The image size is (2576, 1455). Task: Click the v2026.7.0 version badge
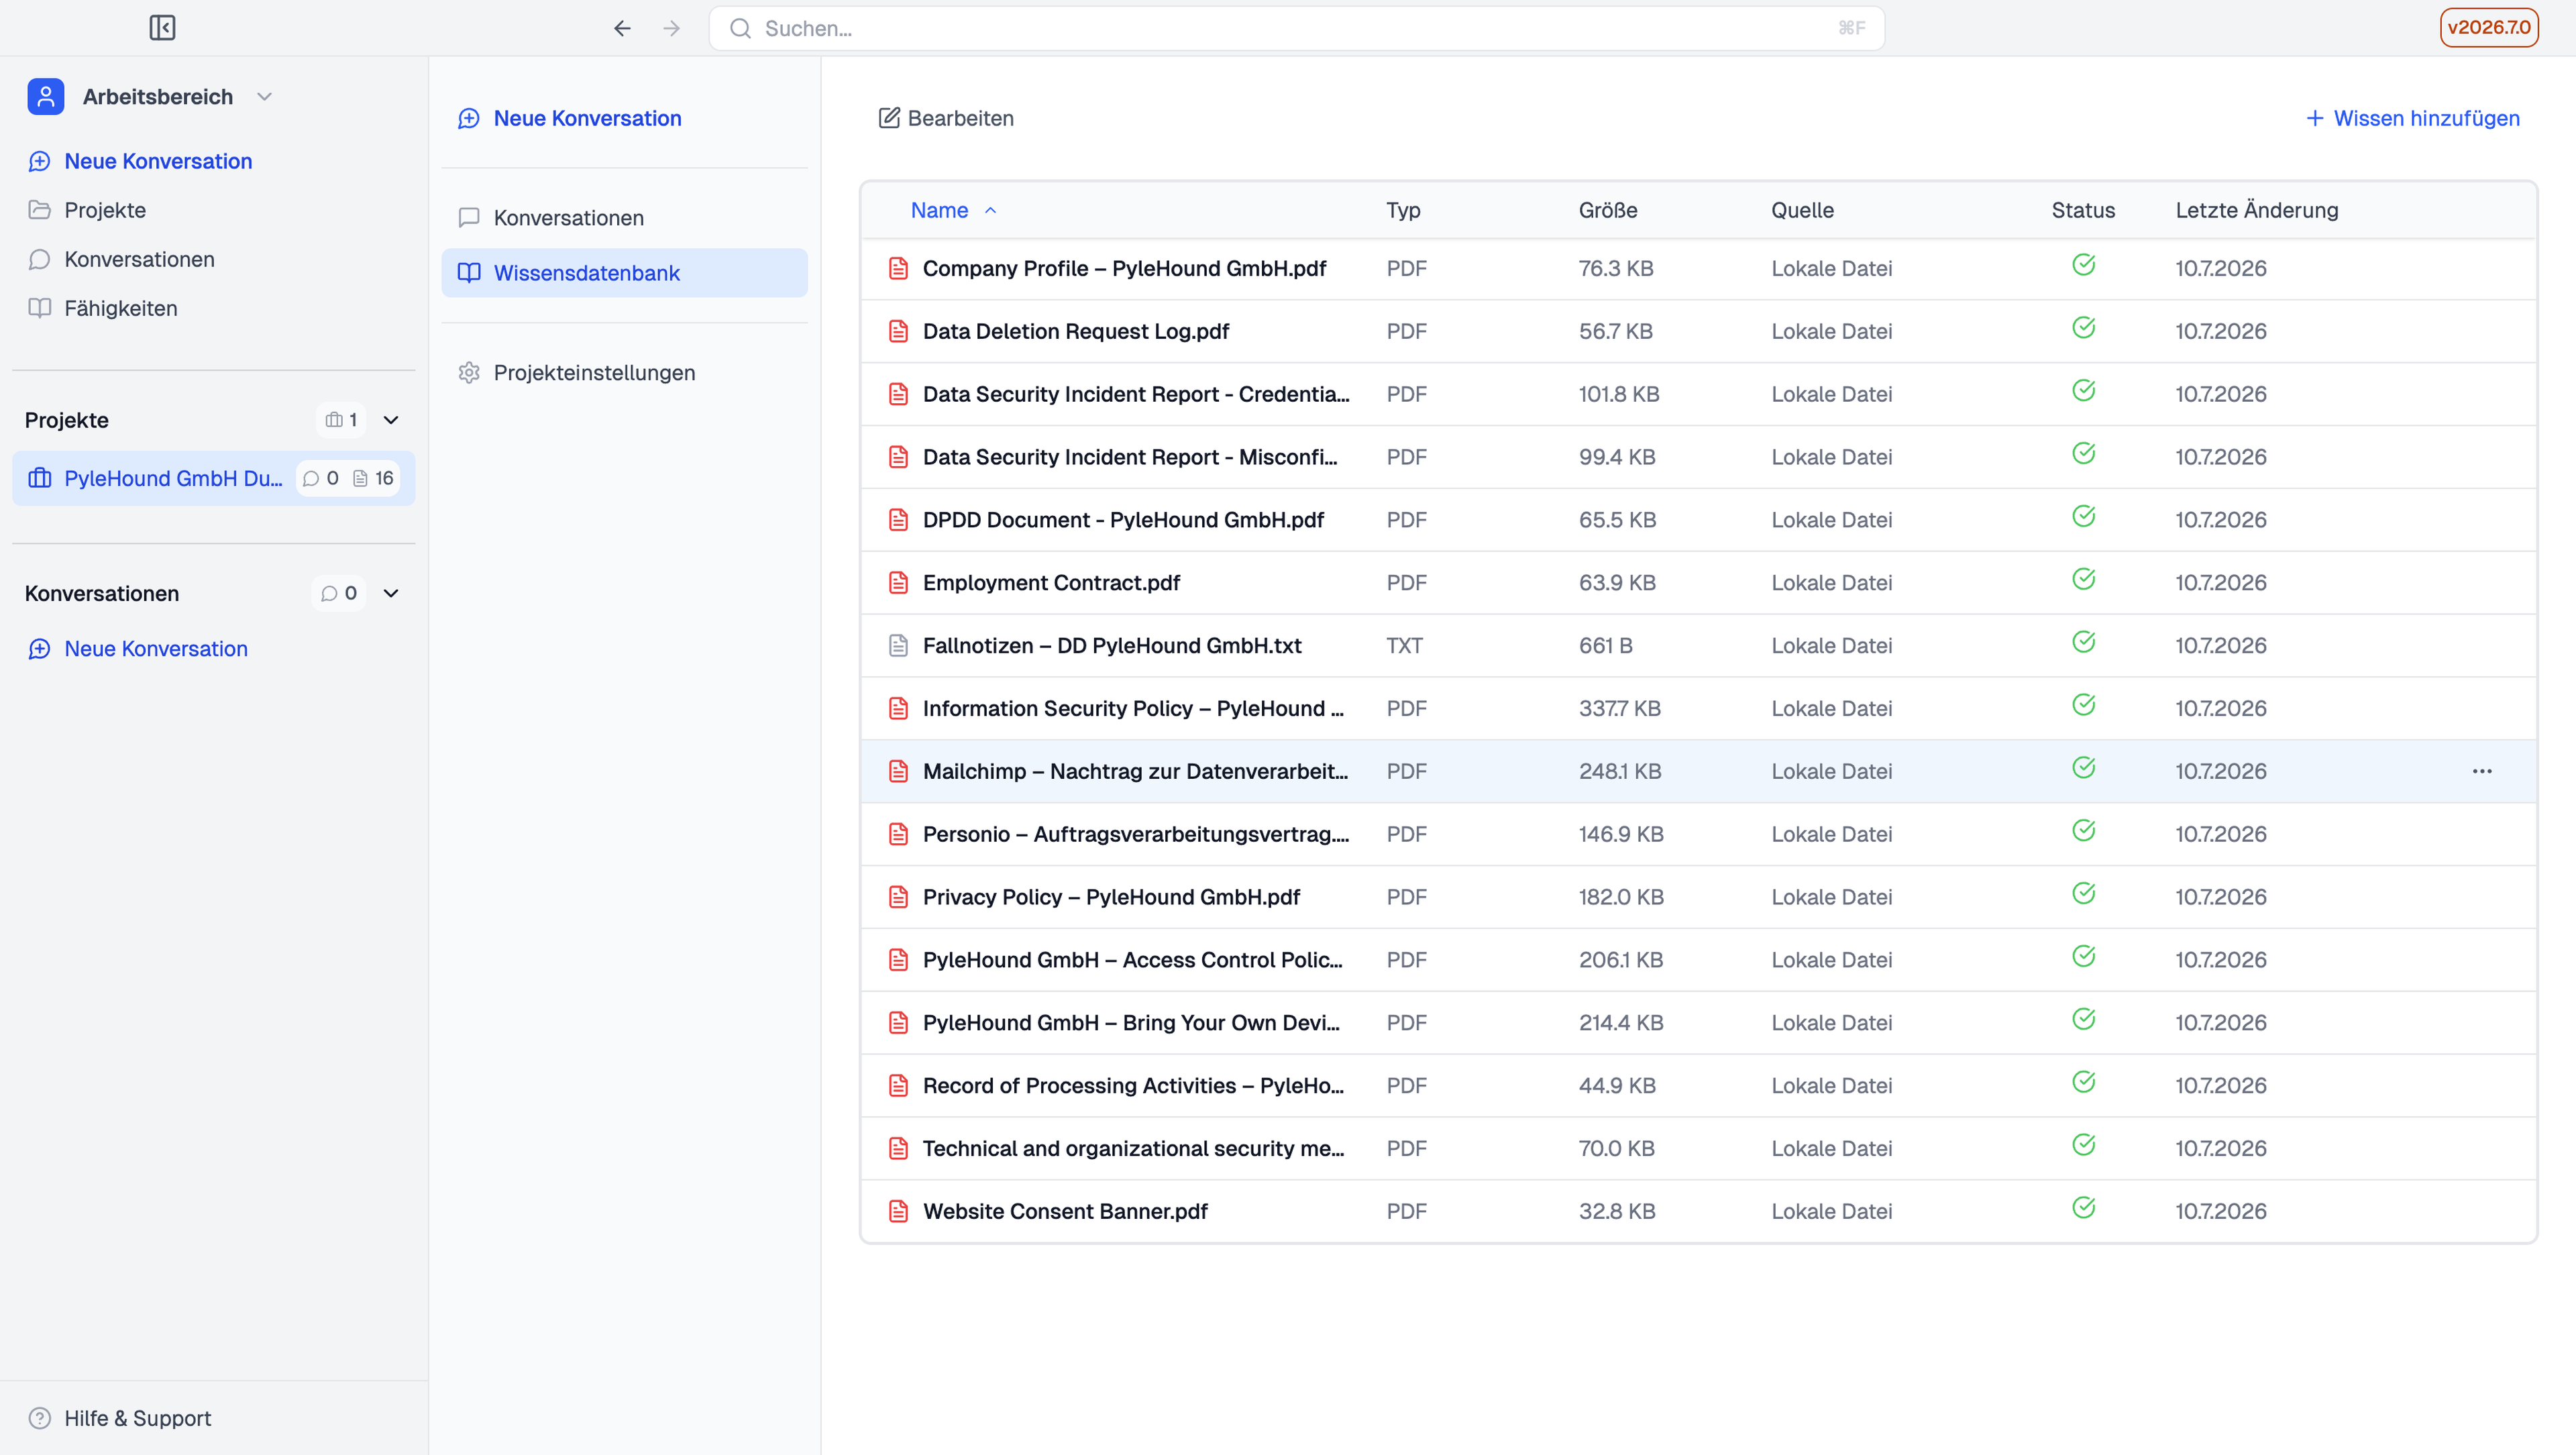pyautogui.click(x=2489, y=28)
